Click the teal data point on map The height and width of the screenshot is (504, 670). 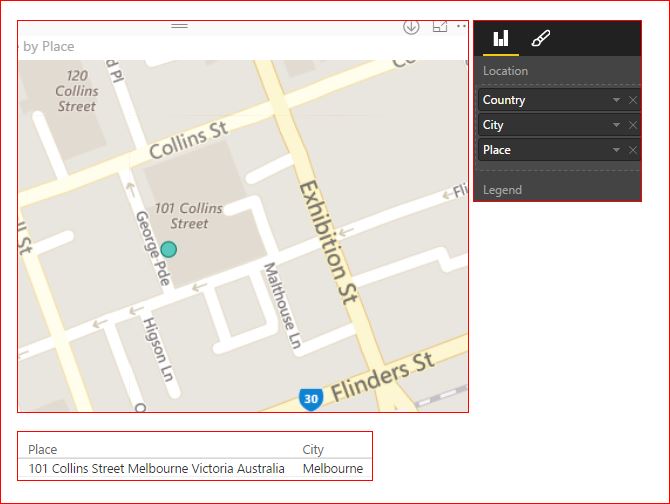pyautogui.click(x=169, y=249)
